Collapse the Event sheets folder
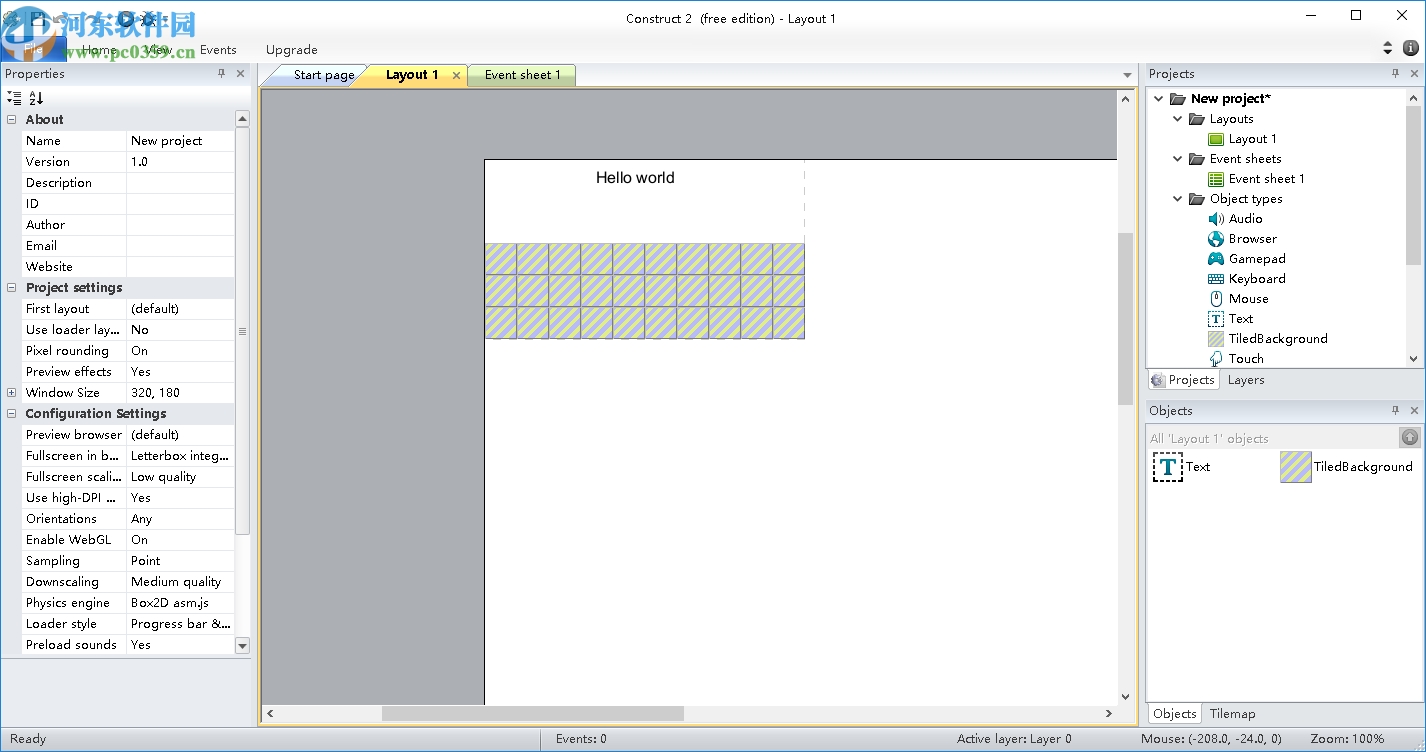The width and height of the screenshot is (1426, 752). (x=1178, y=159)
